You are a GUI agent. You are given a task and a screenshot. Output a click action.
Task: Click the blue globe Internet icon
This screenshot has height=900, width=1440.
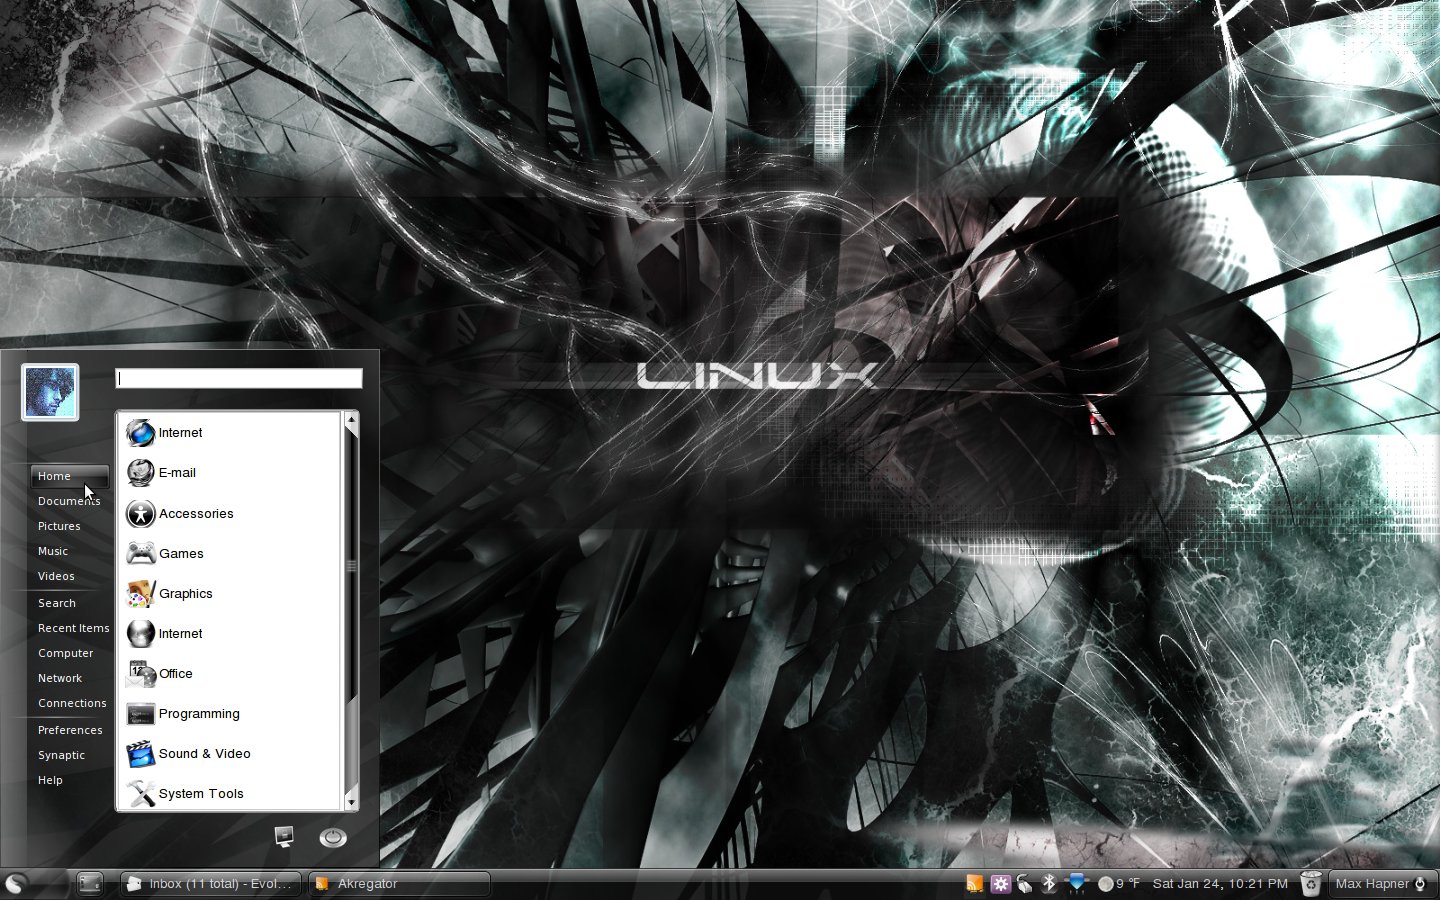click(x=140, y=433)
